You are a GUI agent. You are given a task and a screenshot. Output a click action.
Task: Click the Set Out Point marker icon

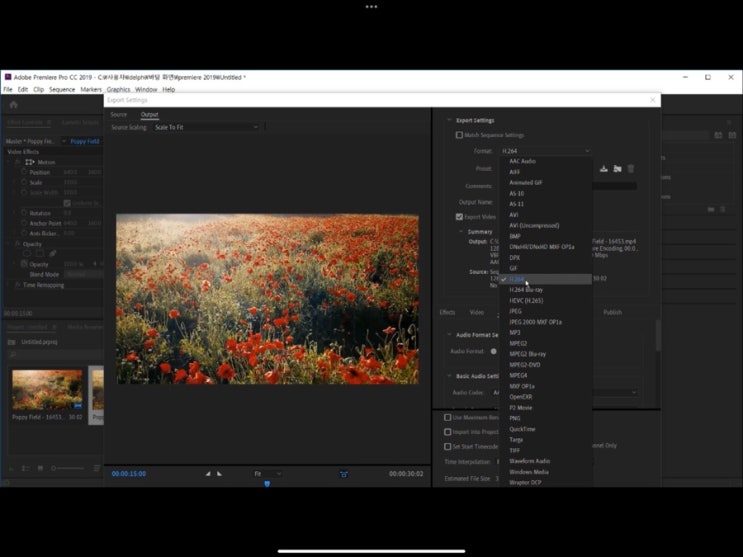click(x=219, y=474)
